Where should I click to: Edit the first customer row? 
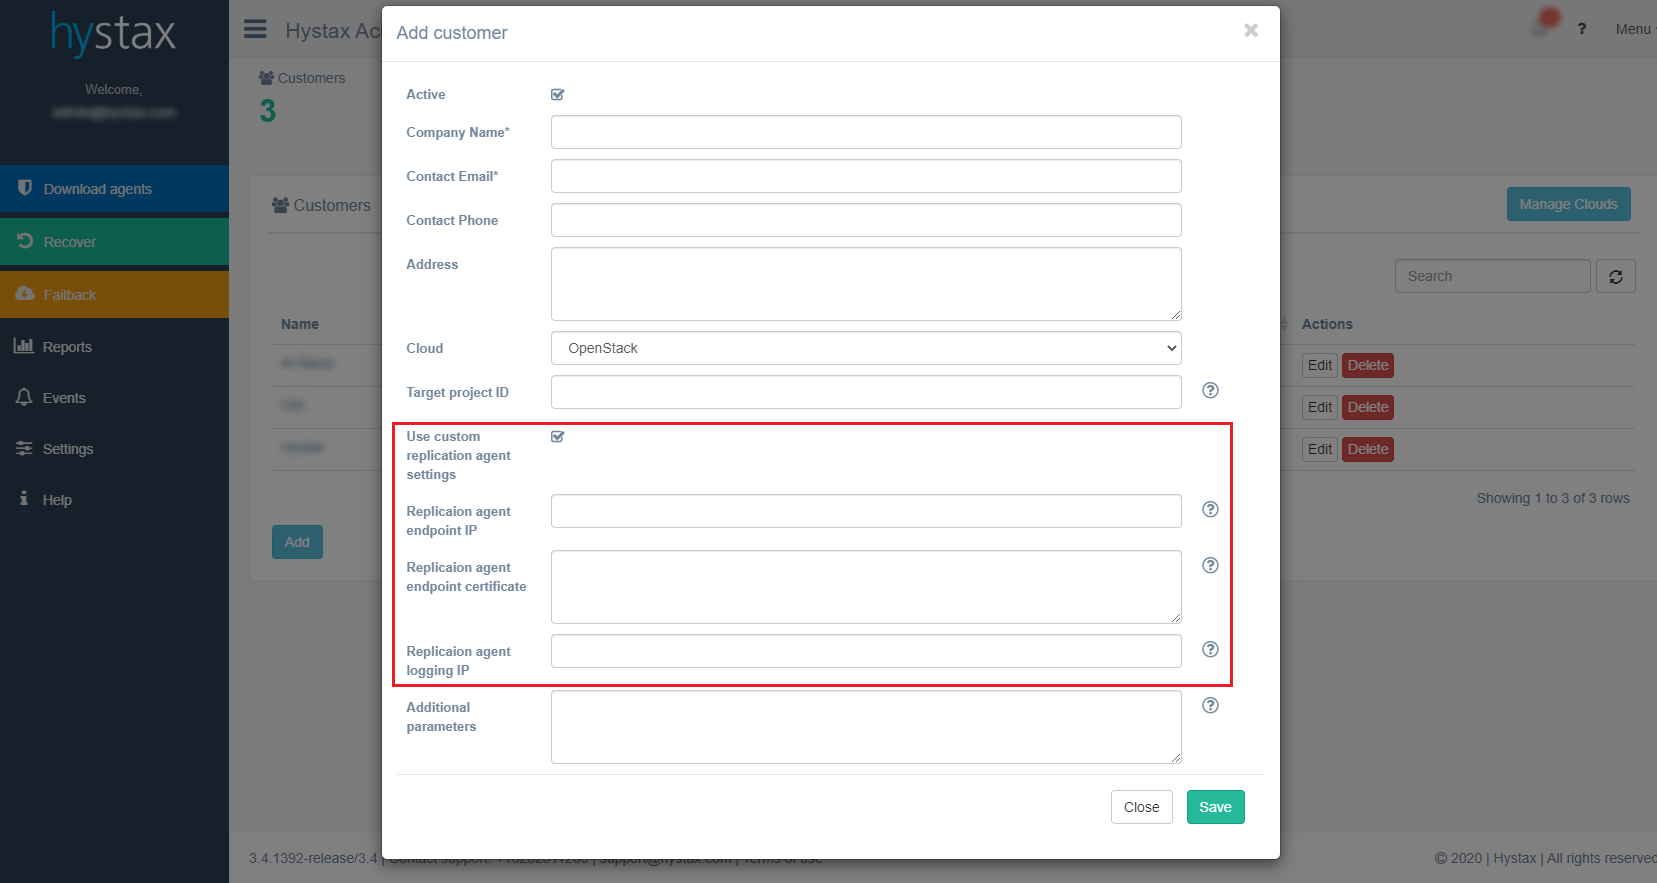pyautogui.click(x=1320, y=365)
